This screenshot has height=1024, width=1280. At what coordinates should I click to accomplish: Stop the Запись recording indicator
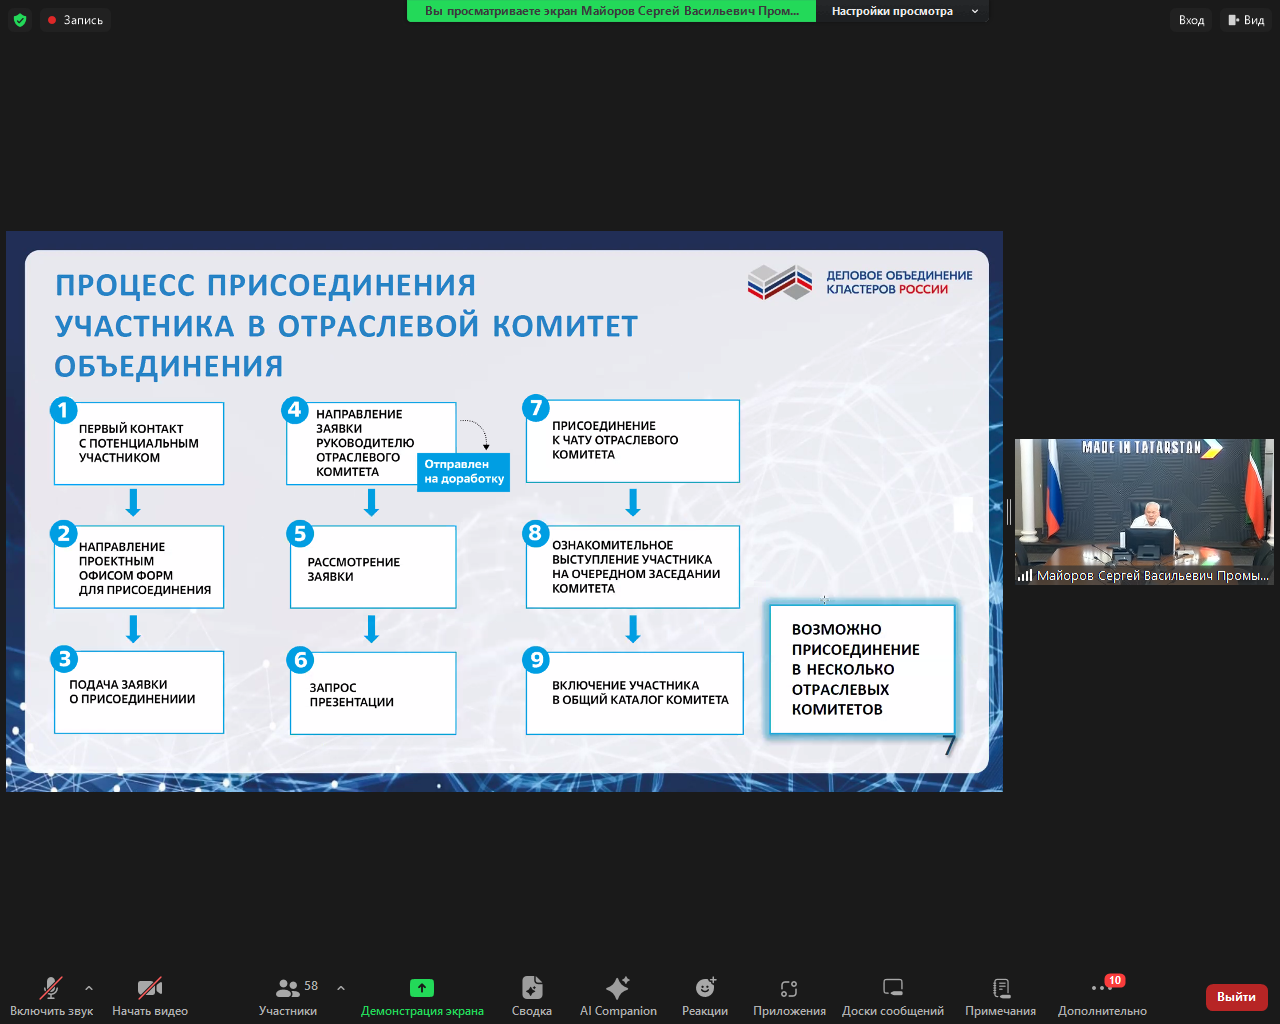(x=75, y=19)
